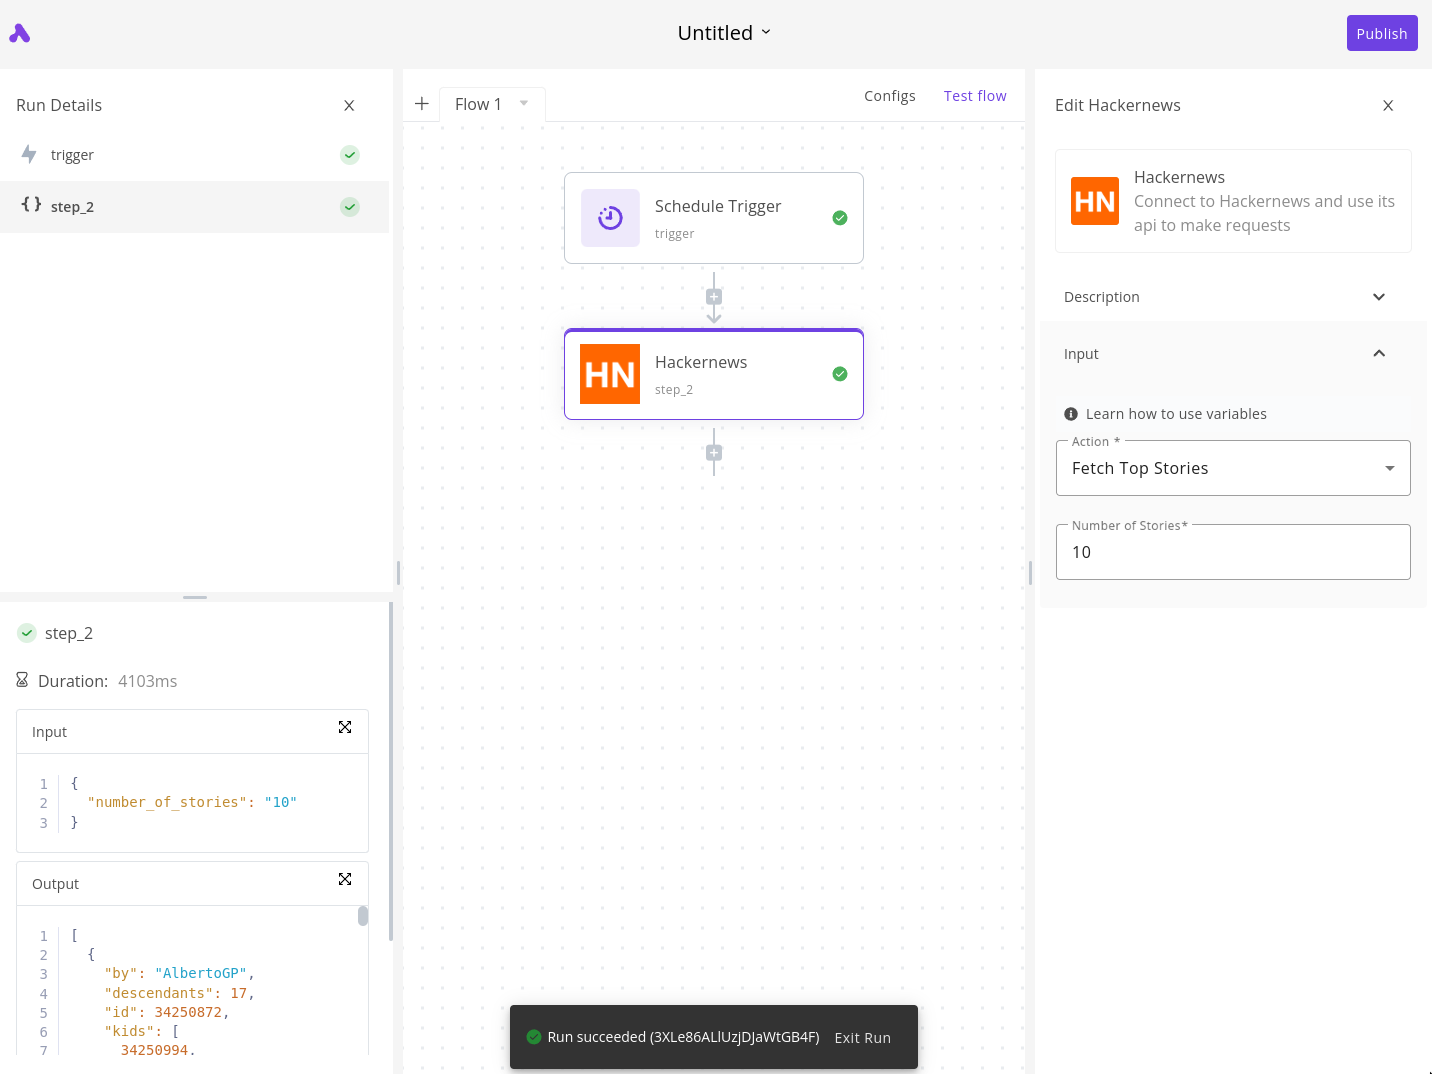Click the Hackernews HN logo in flow step
Image resolution: width=1432 pixels, height=1074 pixels.
tap(610, 374)
